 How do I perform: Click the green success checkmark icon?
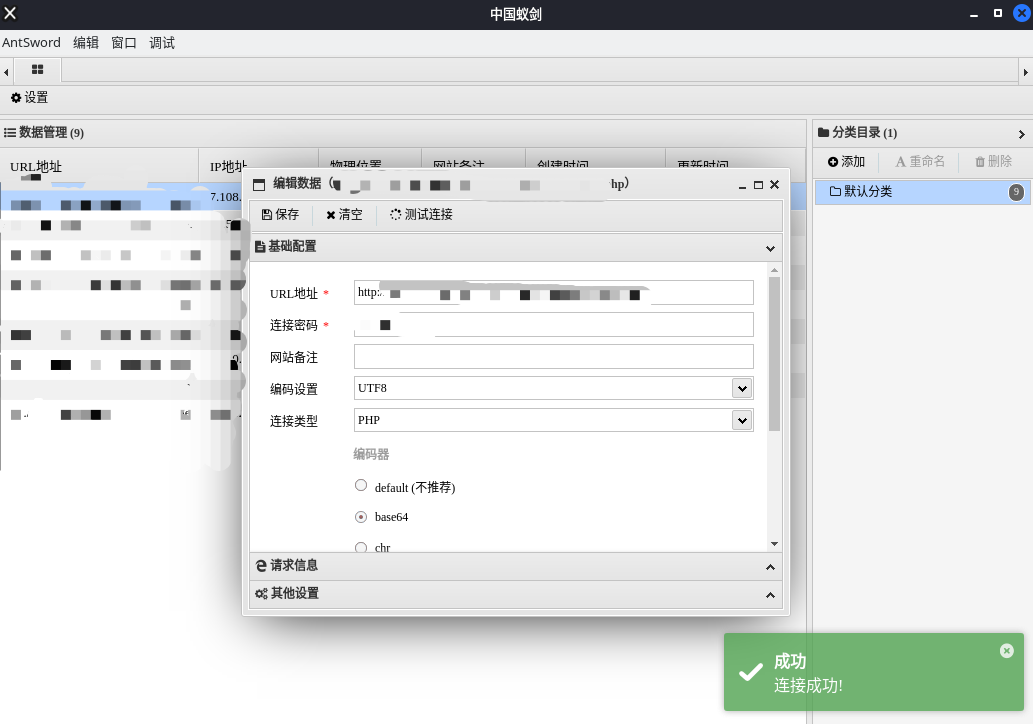pyautogui.click(x=750, y=673)
